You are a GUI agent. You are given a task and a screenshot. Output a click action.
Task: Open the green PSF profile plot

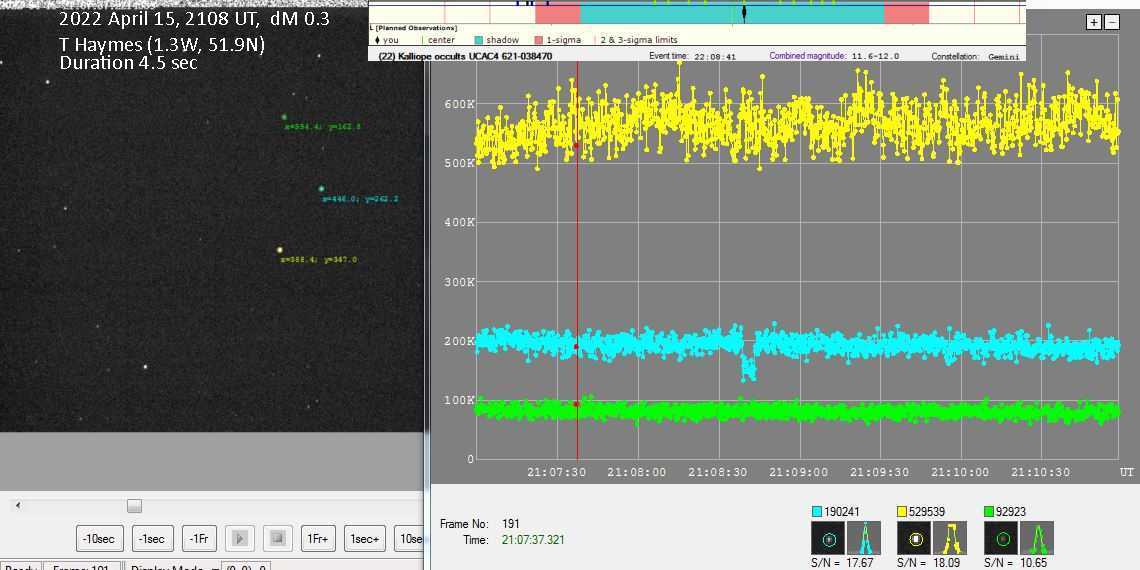pos(1036,539)
